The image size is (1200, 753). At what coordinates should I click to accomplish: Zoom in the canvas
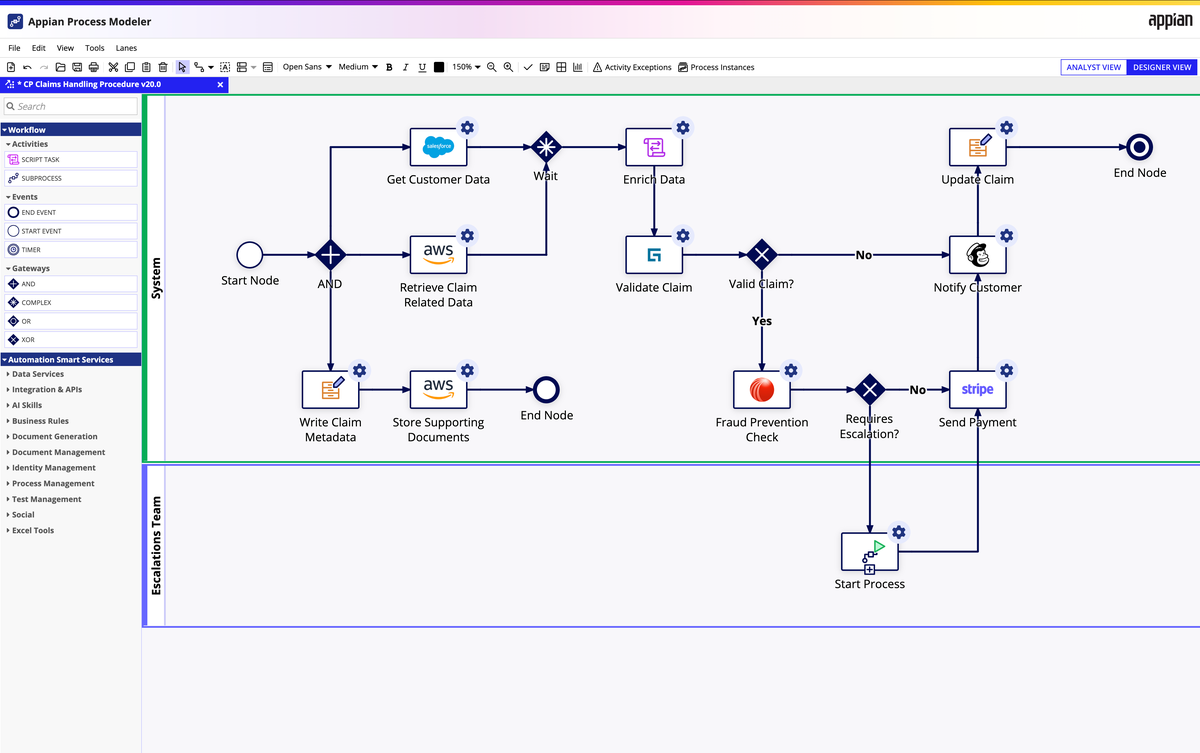pyautogui.click(x=508, y=67)
